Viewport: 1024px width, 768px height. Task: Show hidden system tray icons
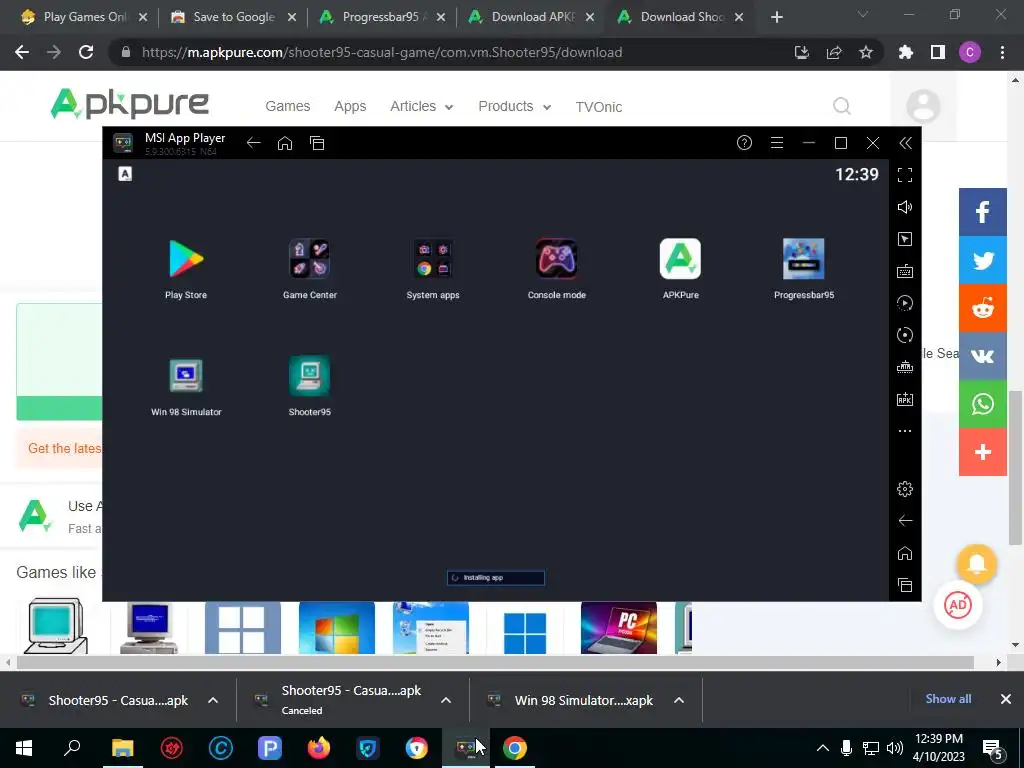point(823,748)
